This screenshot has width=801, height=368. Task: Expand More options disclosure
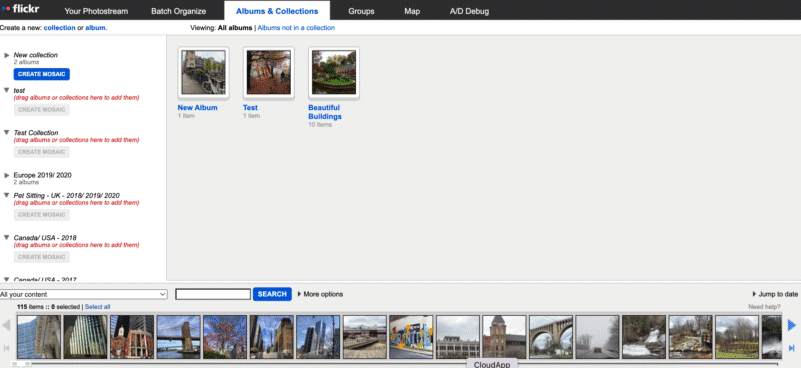(320, 294)
